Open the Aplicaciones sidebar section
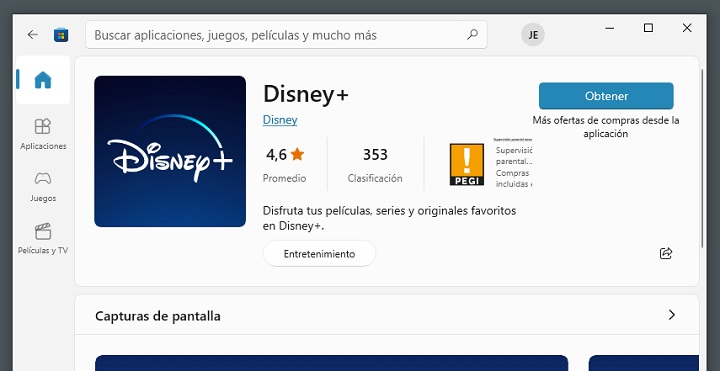The height and width of the screenshot is (371, 720). (x=43, y=134)
